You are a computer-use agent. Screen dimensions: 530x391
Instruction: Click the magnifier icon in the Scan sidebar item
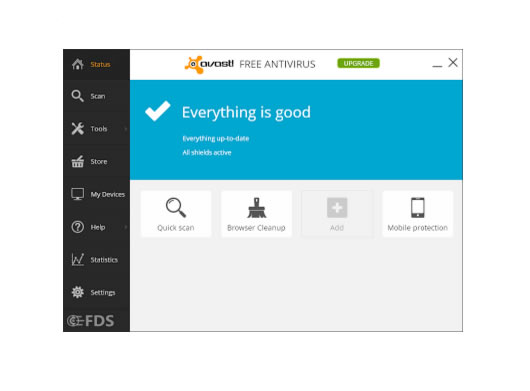[x=77, y=96]
